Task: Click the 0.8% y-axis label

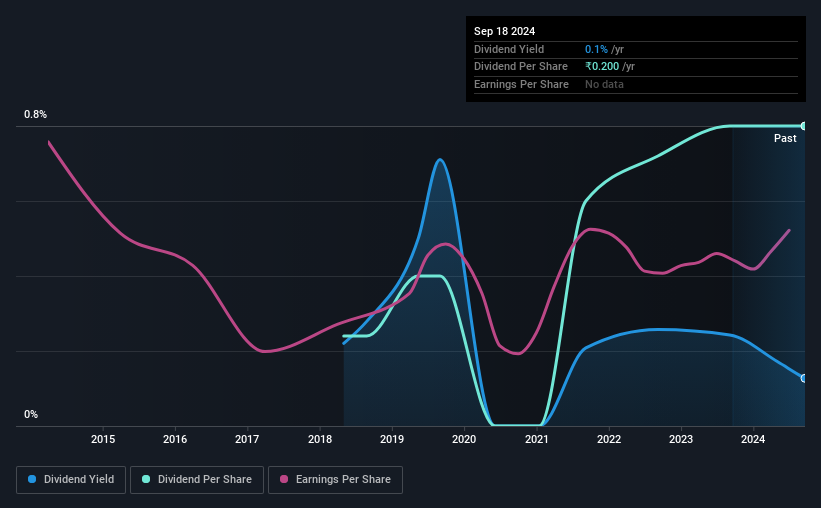Action: click(x=35, y=114)
